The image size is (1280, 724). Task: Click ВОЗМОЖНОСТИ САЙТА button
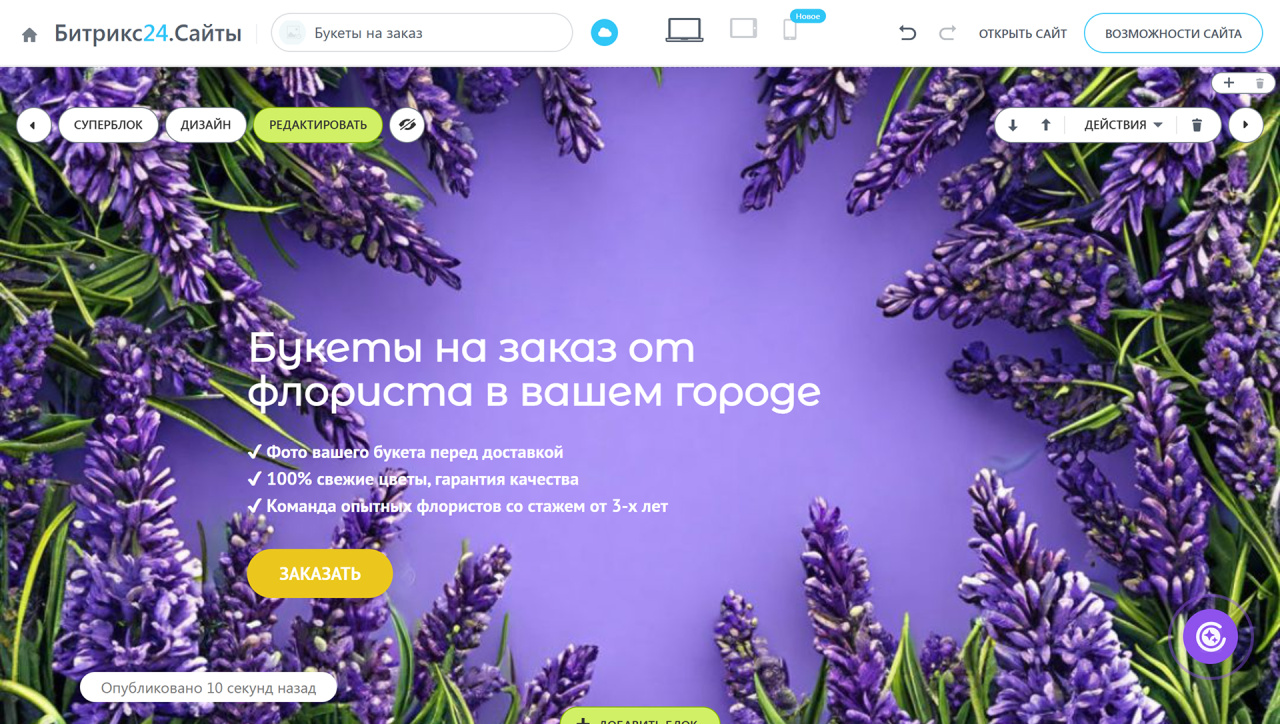1173,33
